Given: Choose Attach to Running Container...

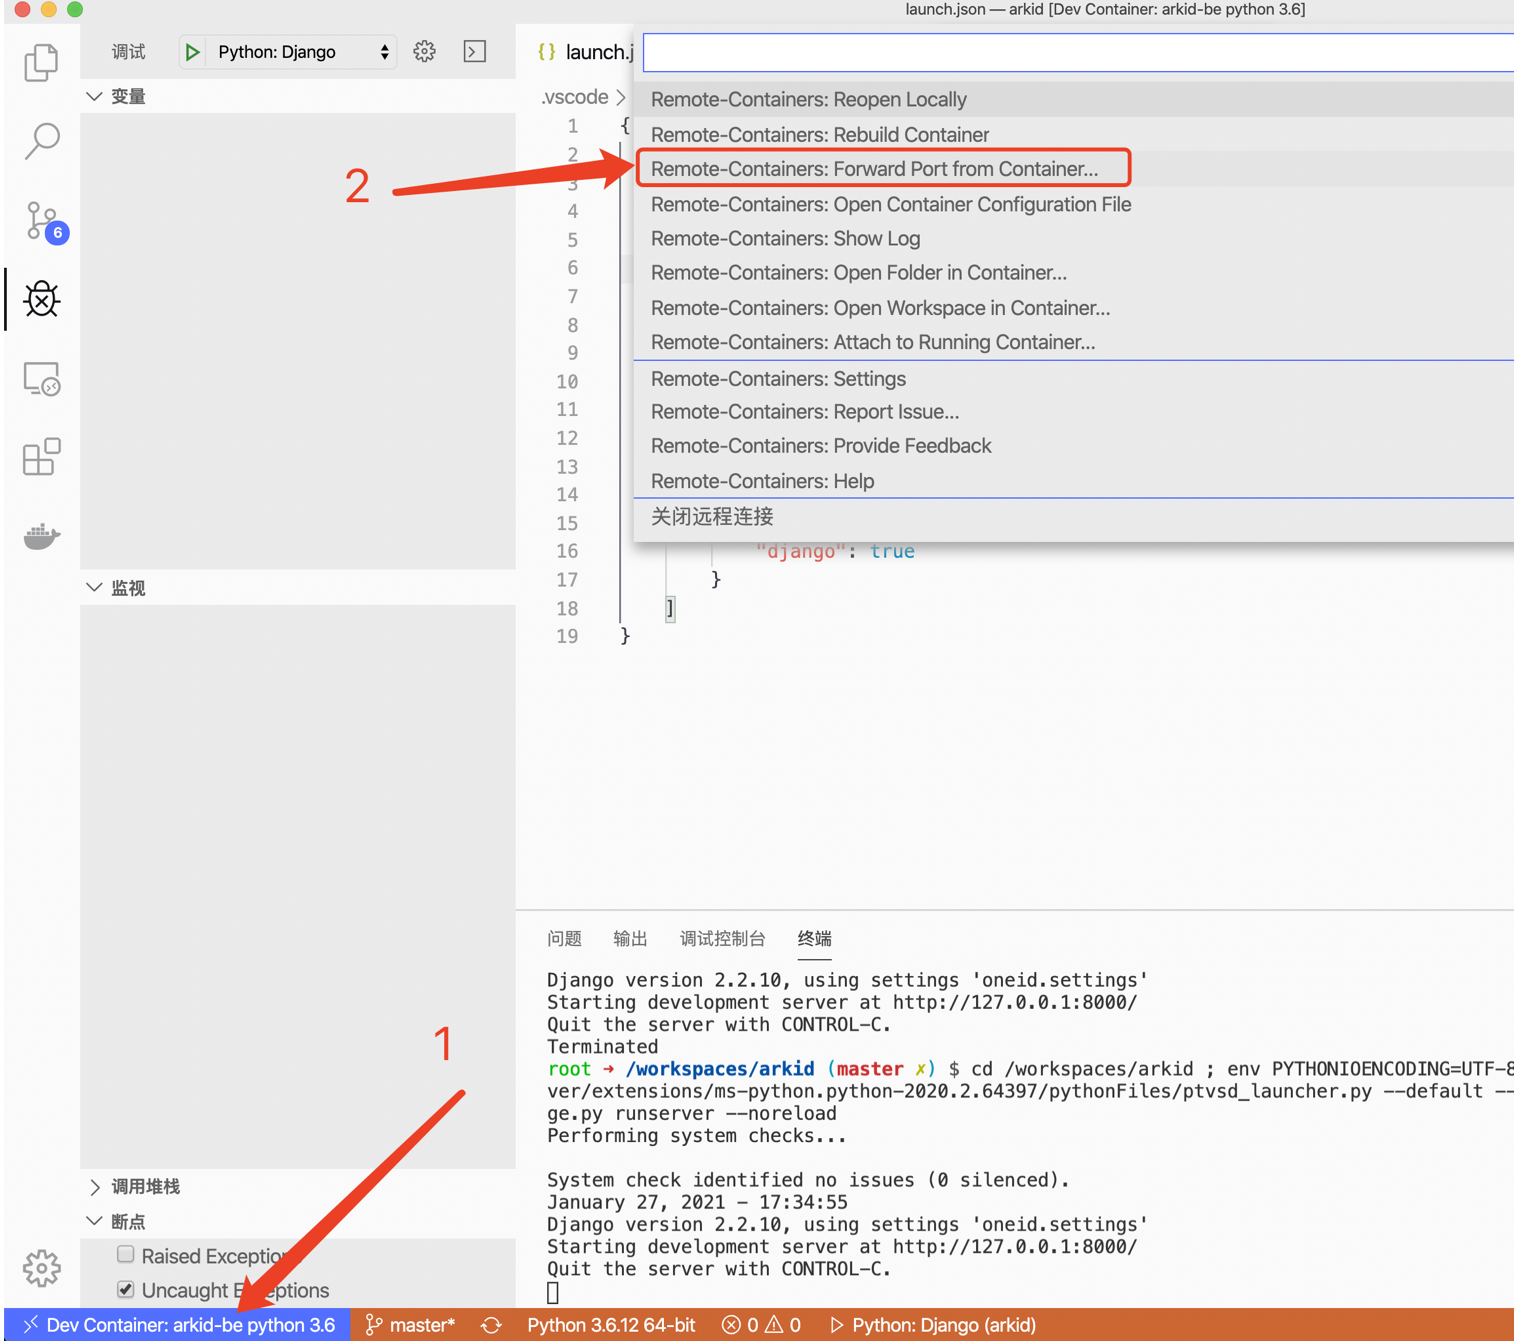Looking at the screenshot, I should point(1073,342).
